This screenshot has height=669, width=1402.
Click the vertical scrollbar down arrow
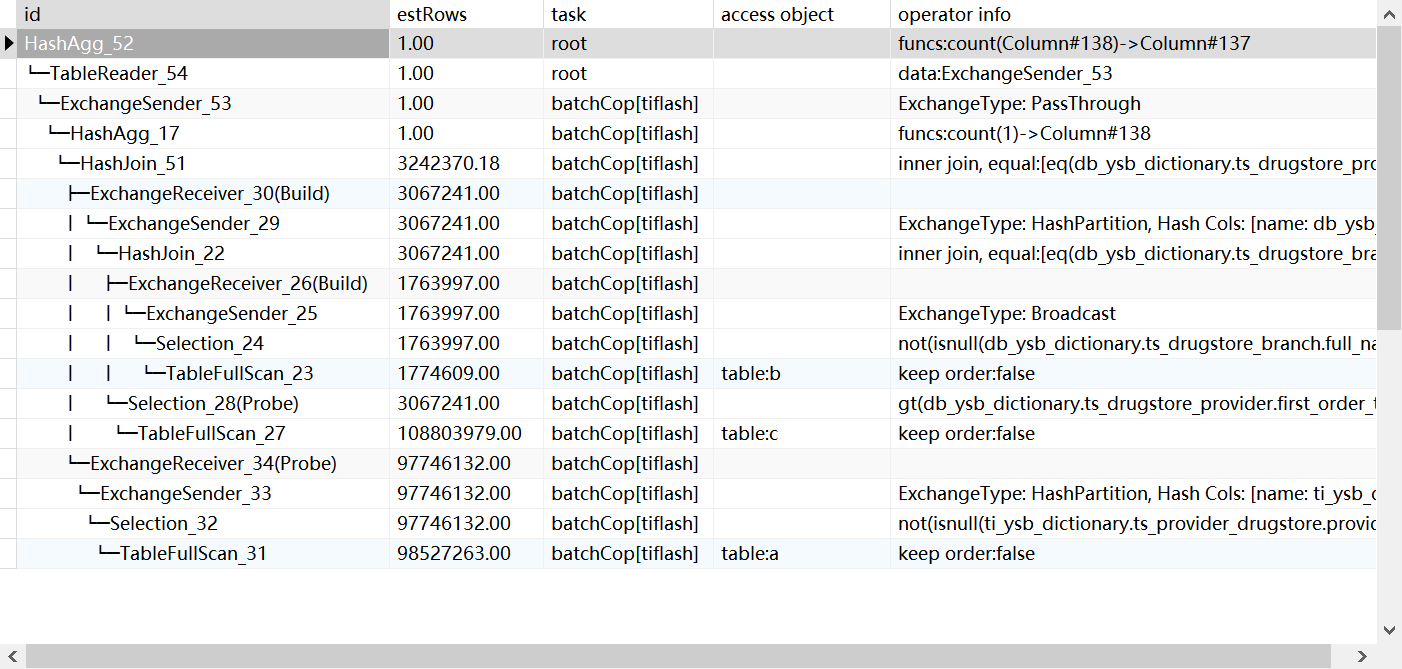coord(1389,630)
